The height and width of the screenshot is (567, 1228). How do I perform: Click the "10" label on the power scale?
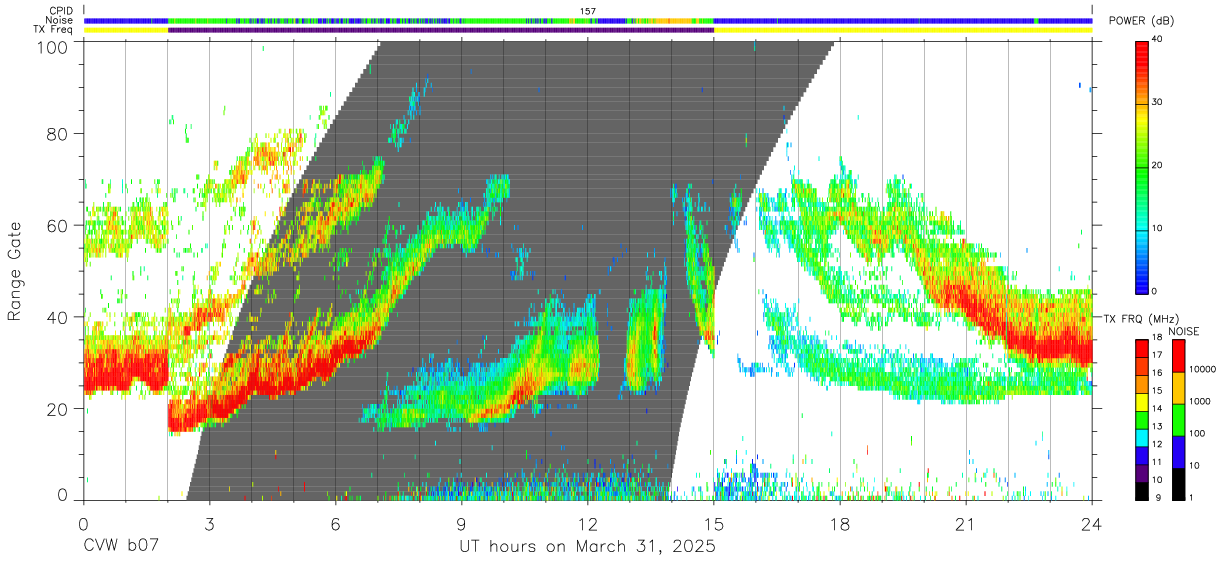pos(1158,228)
